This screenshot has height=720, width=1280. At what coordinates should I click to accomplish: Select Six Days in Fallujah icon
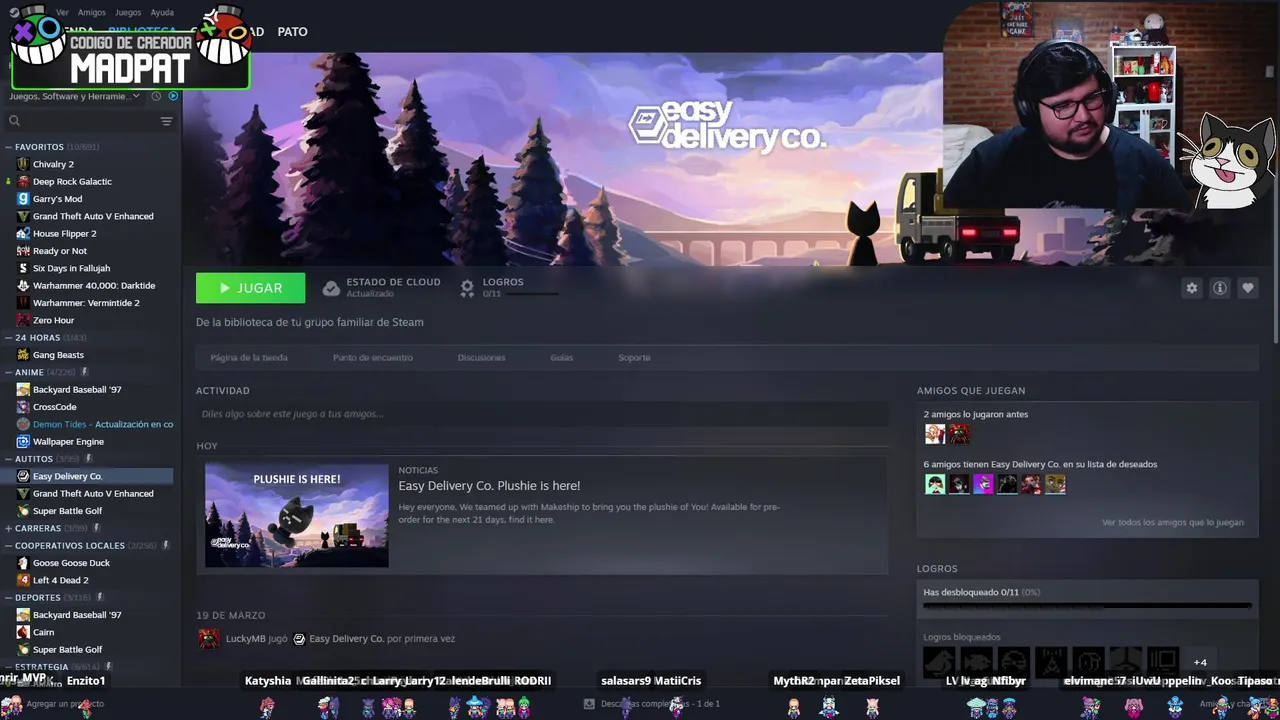pos(23,268)
